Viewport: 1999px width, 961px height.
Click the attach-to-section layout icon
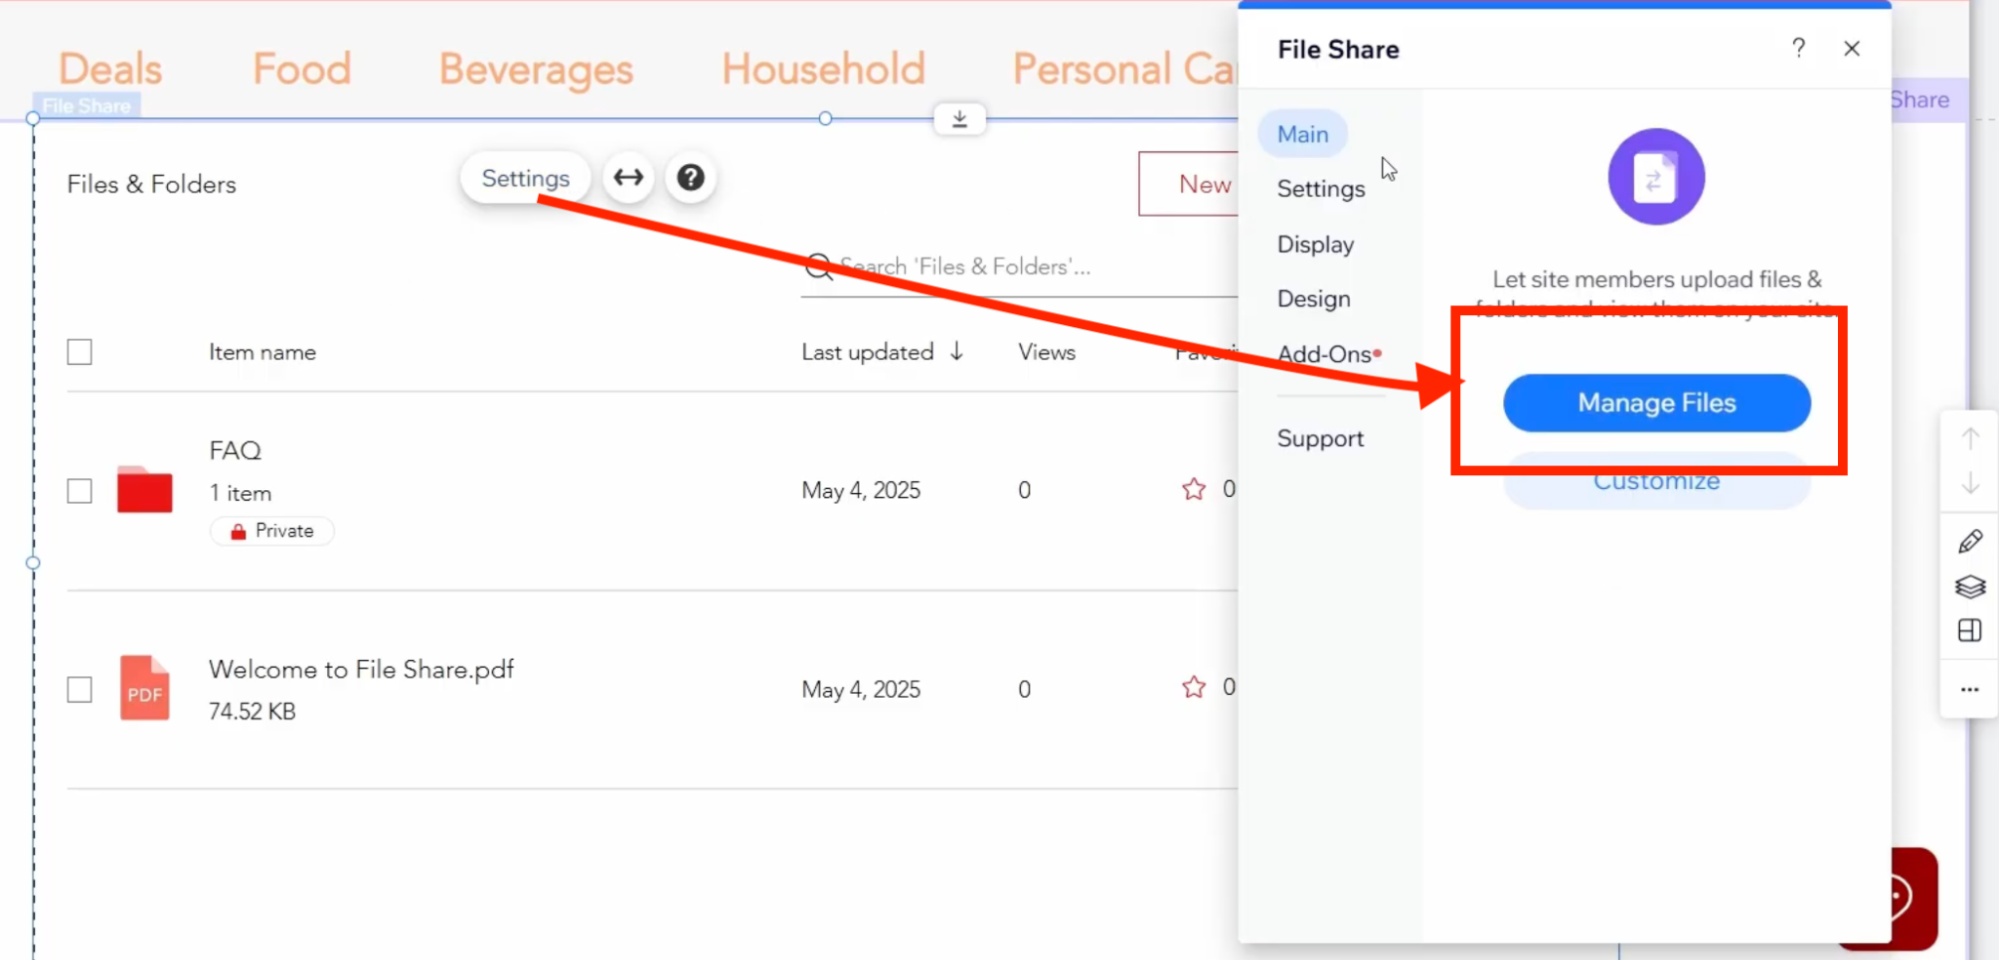point(1969,630)
